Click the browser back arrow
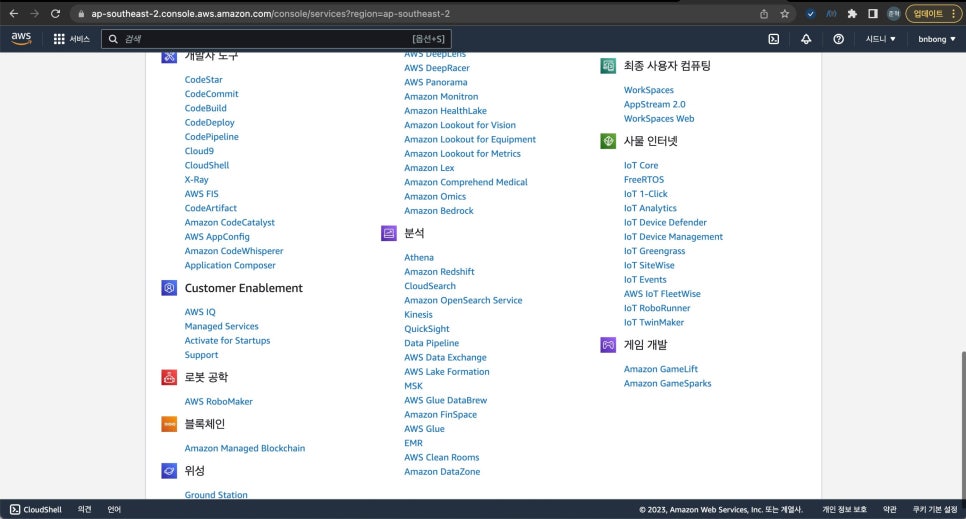 click(14, 14)
